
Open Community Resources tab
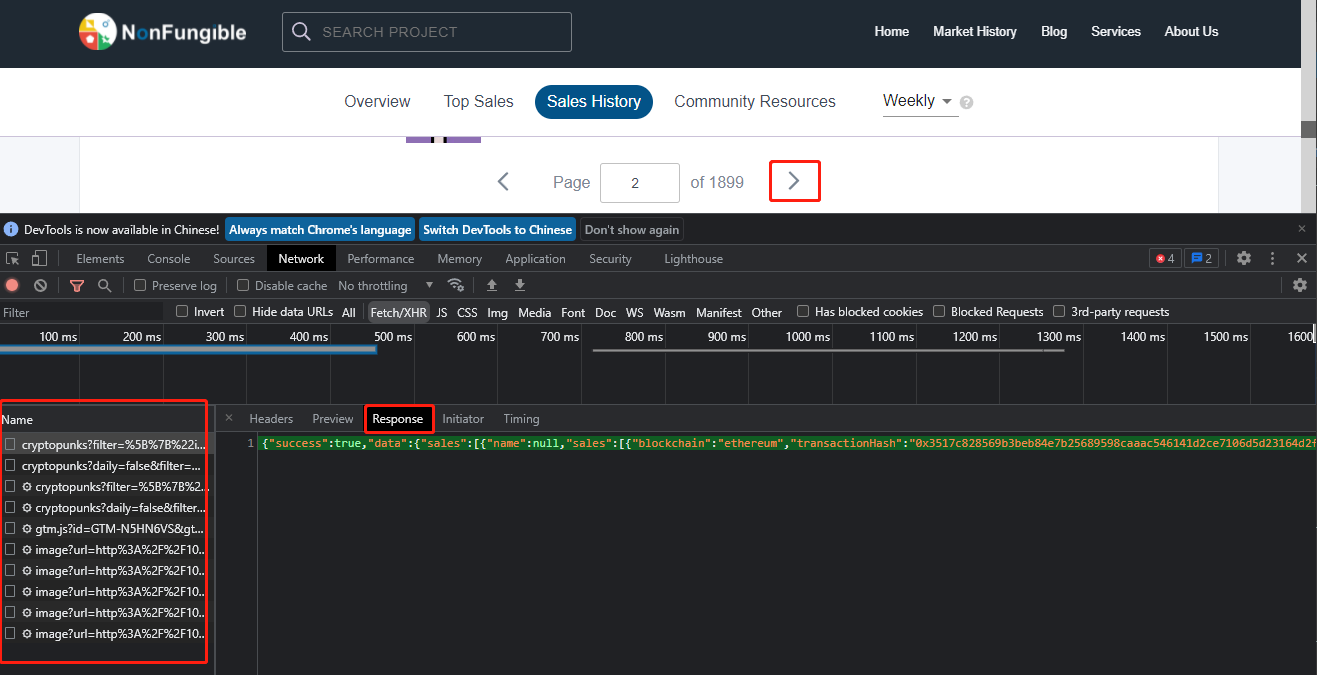(x=755, y=101)
